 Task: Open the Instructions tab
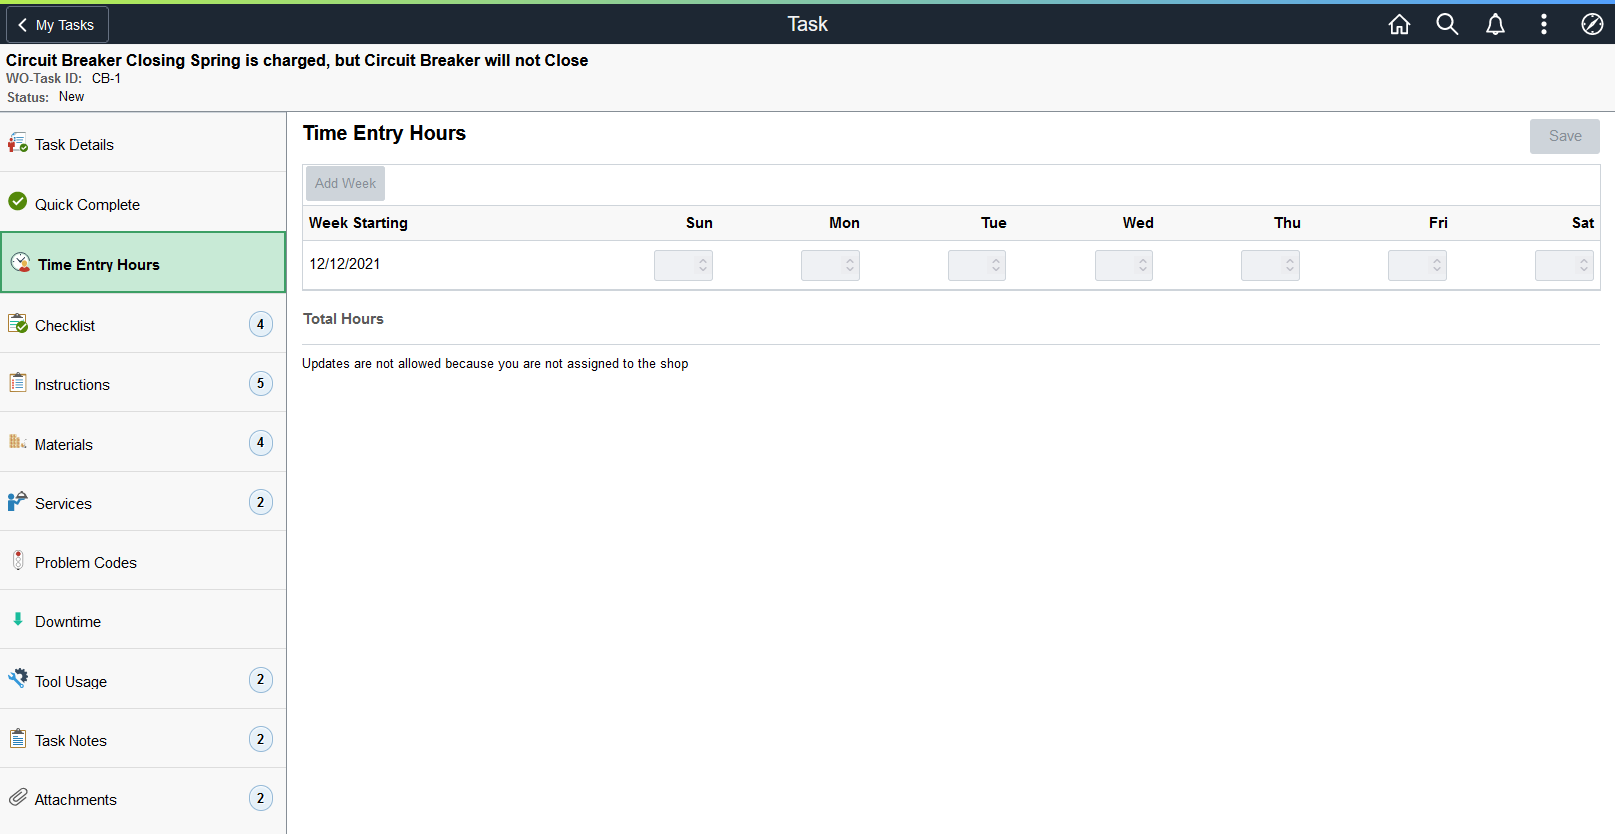(x=143, y=383)
